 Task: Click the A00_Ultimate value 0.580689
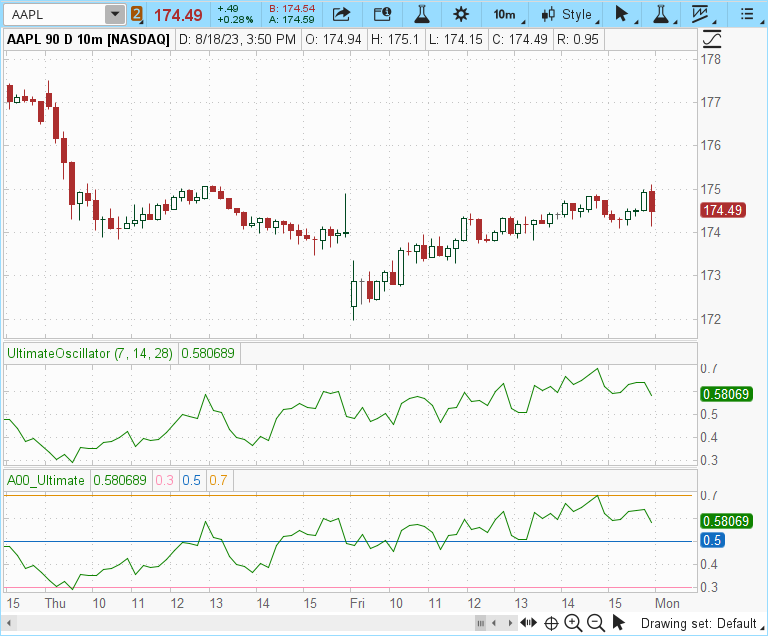coord(120,480)
